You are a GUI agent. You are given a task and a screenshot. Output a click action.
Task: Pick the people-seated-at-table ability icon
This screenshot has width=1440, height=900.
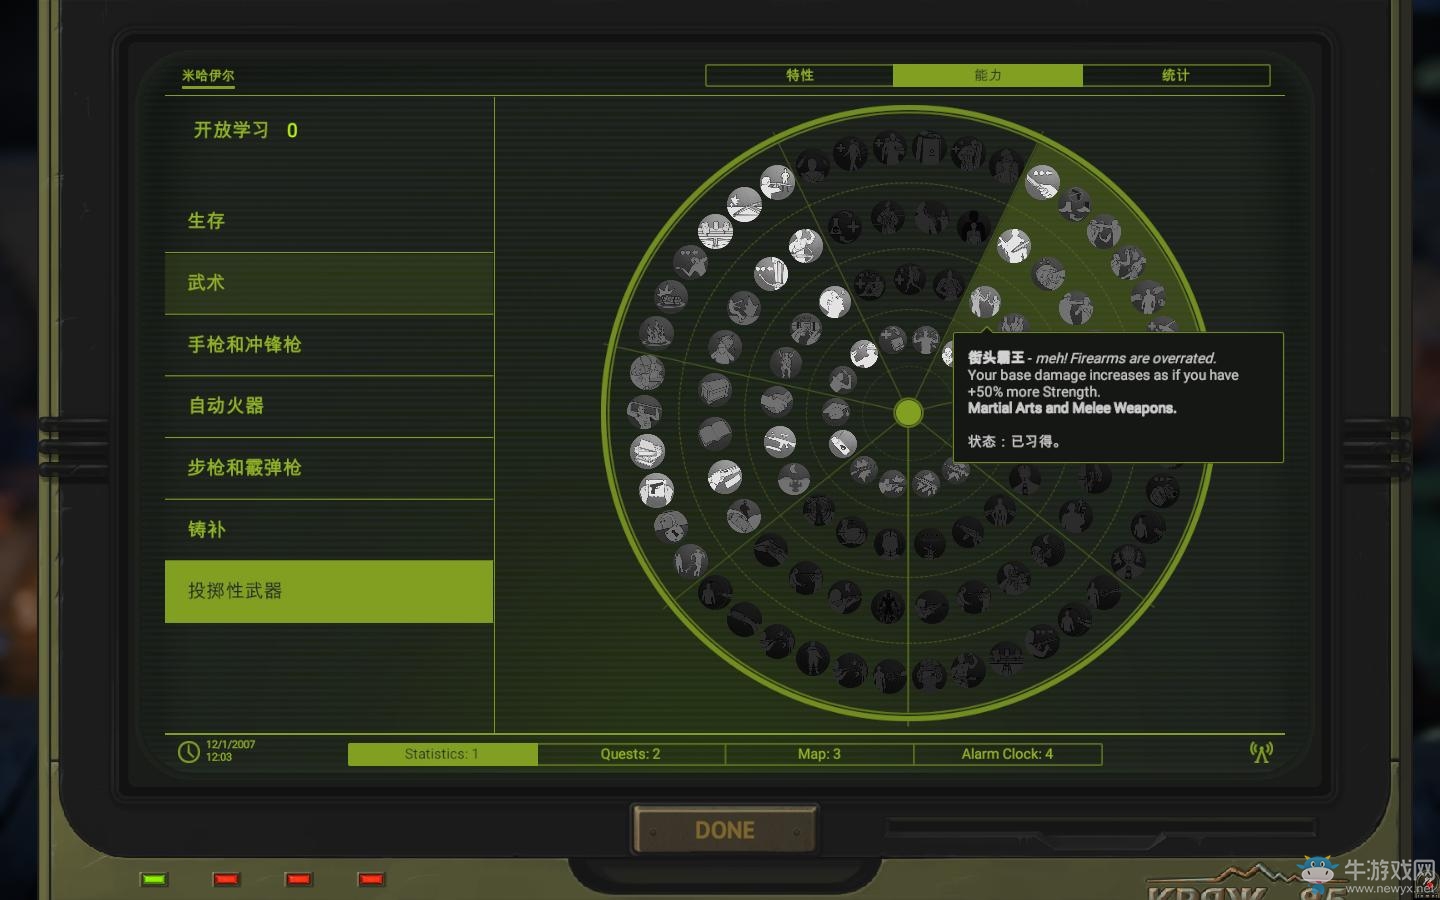715,231
